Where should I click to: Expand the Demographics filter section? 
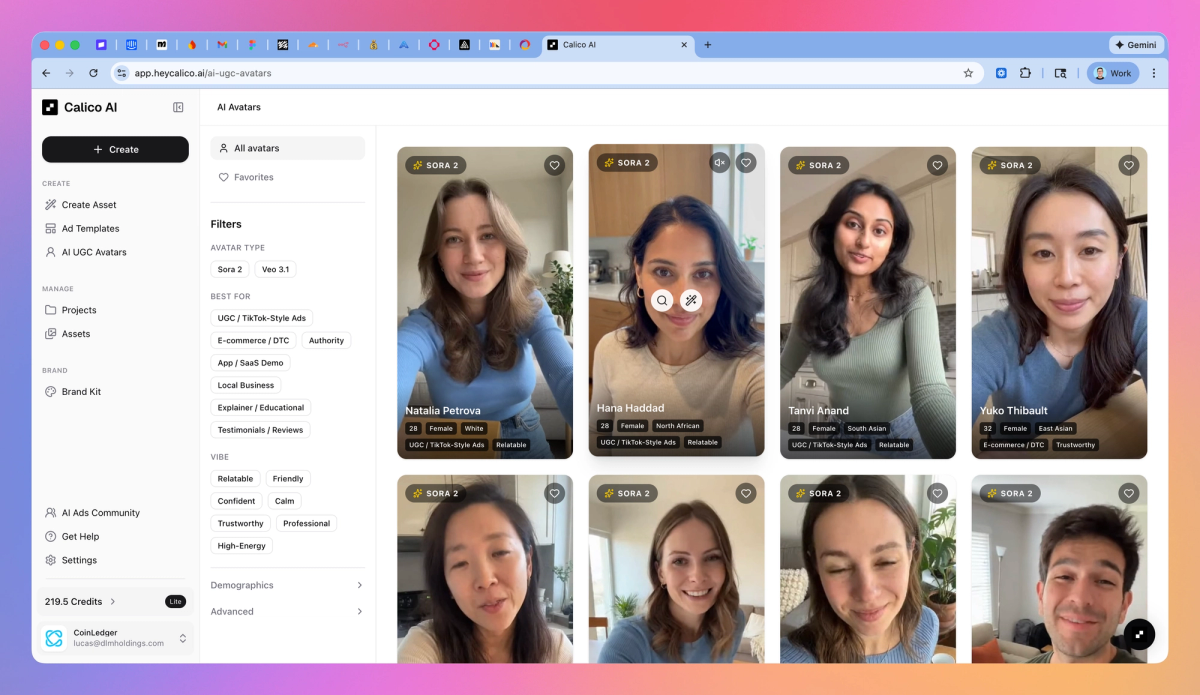point(288,585)
